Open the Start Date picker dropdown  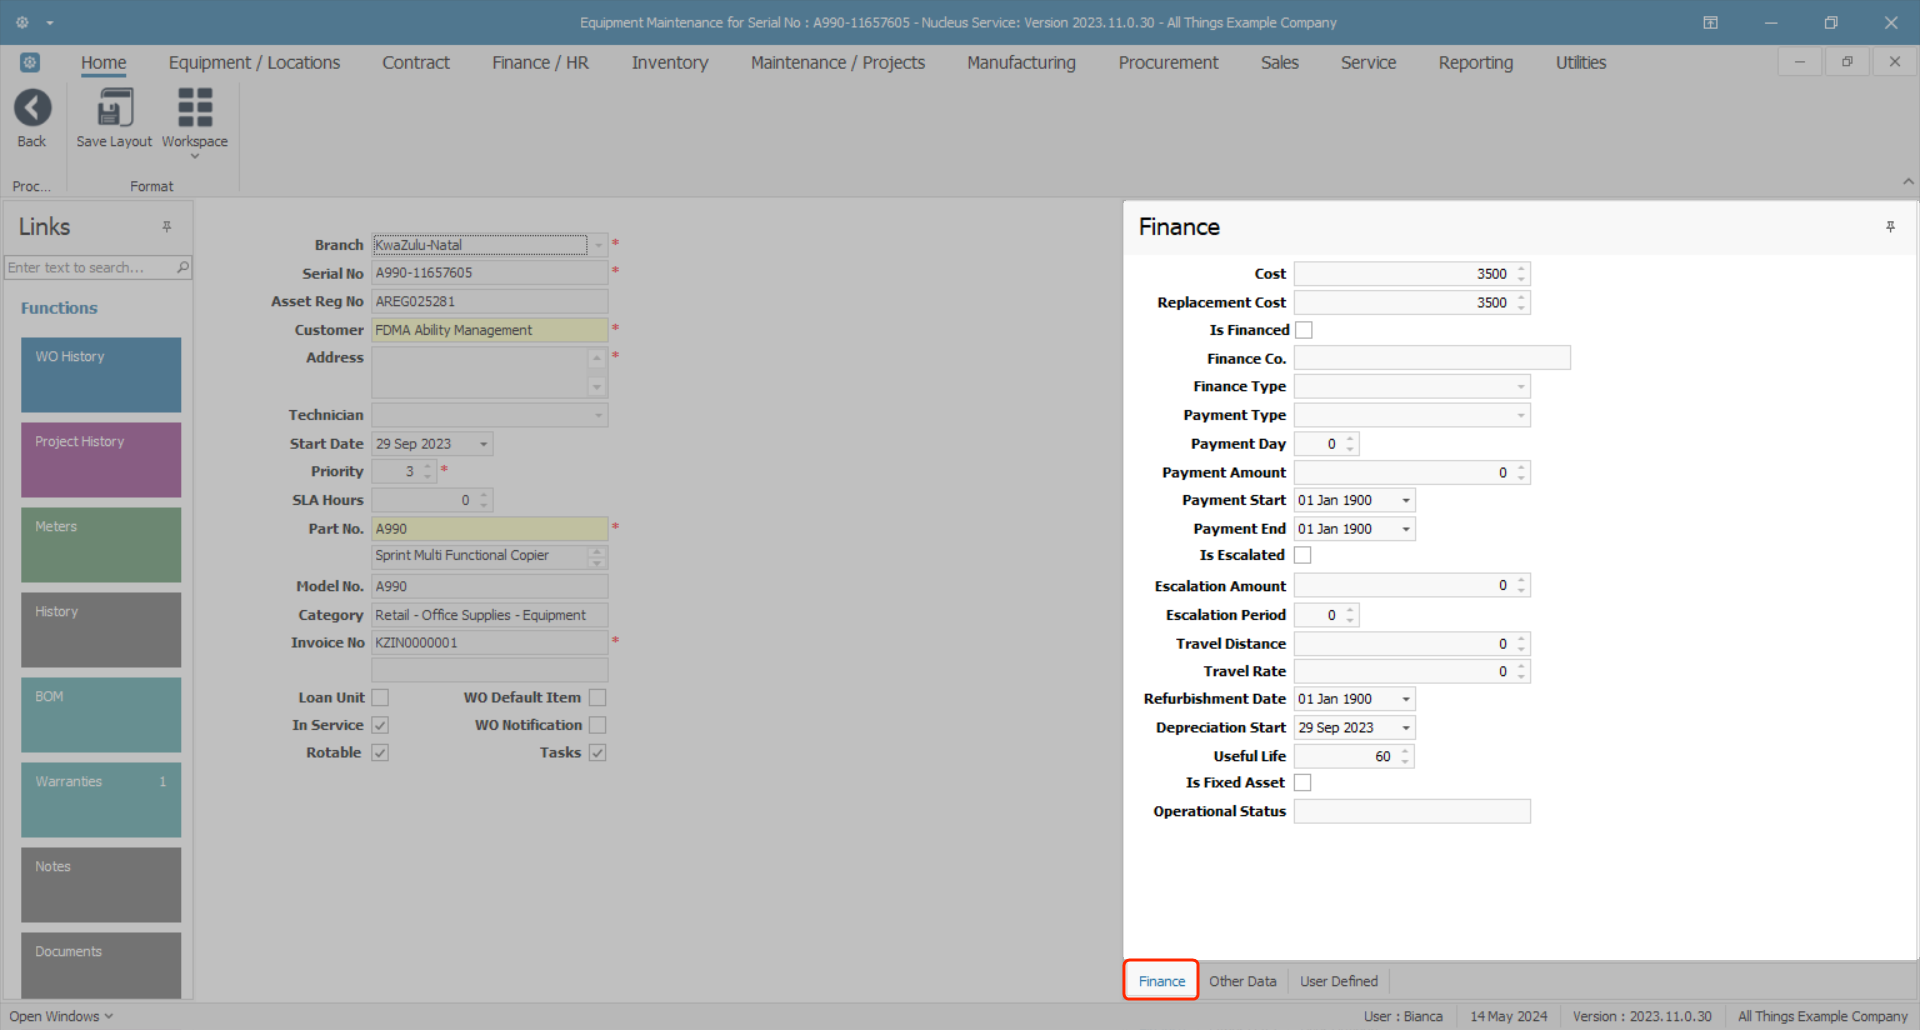click(483, 444)
